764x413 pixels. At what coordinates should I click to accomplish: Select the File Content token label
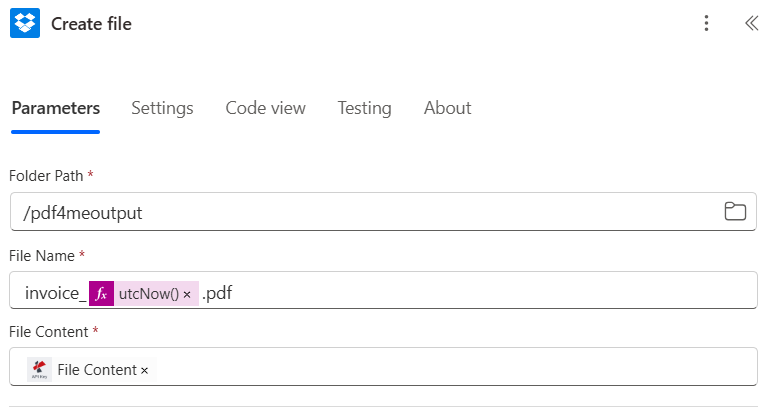(97, 370)
